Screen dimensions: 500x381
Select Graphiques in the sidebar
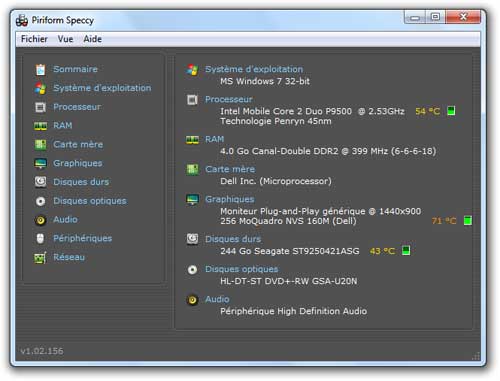click(x=78, y=163)
